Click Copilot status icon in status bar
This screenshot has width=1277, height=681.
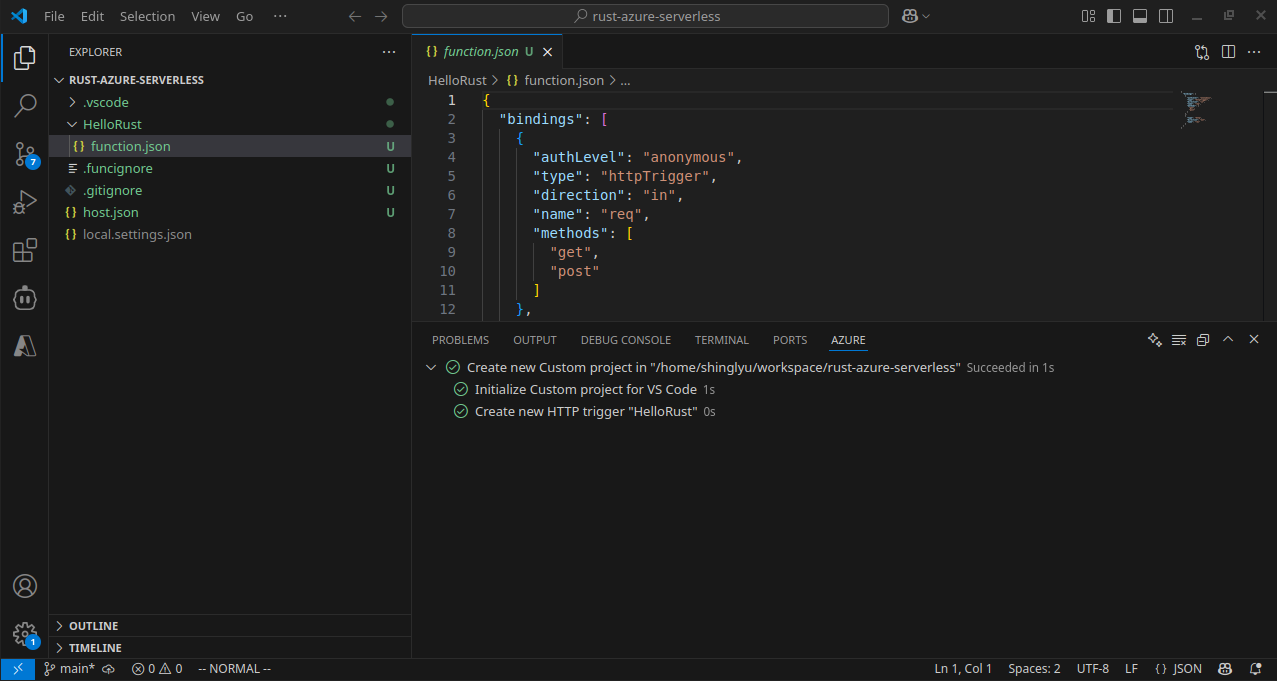(1224, 669)
